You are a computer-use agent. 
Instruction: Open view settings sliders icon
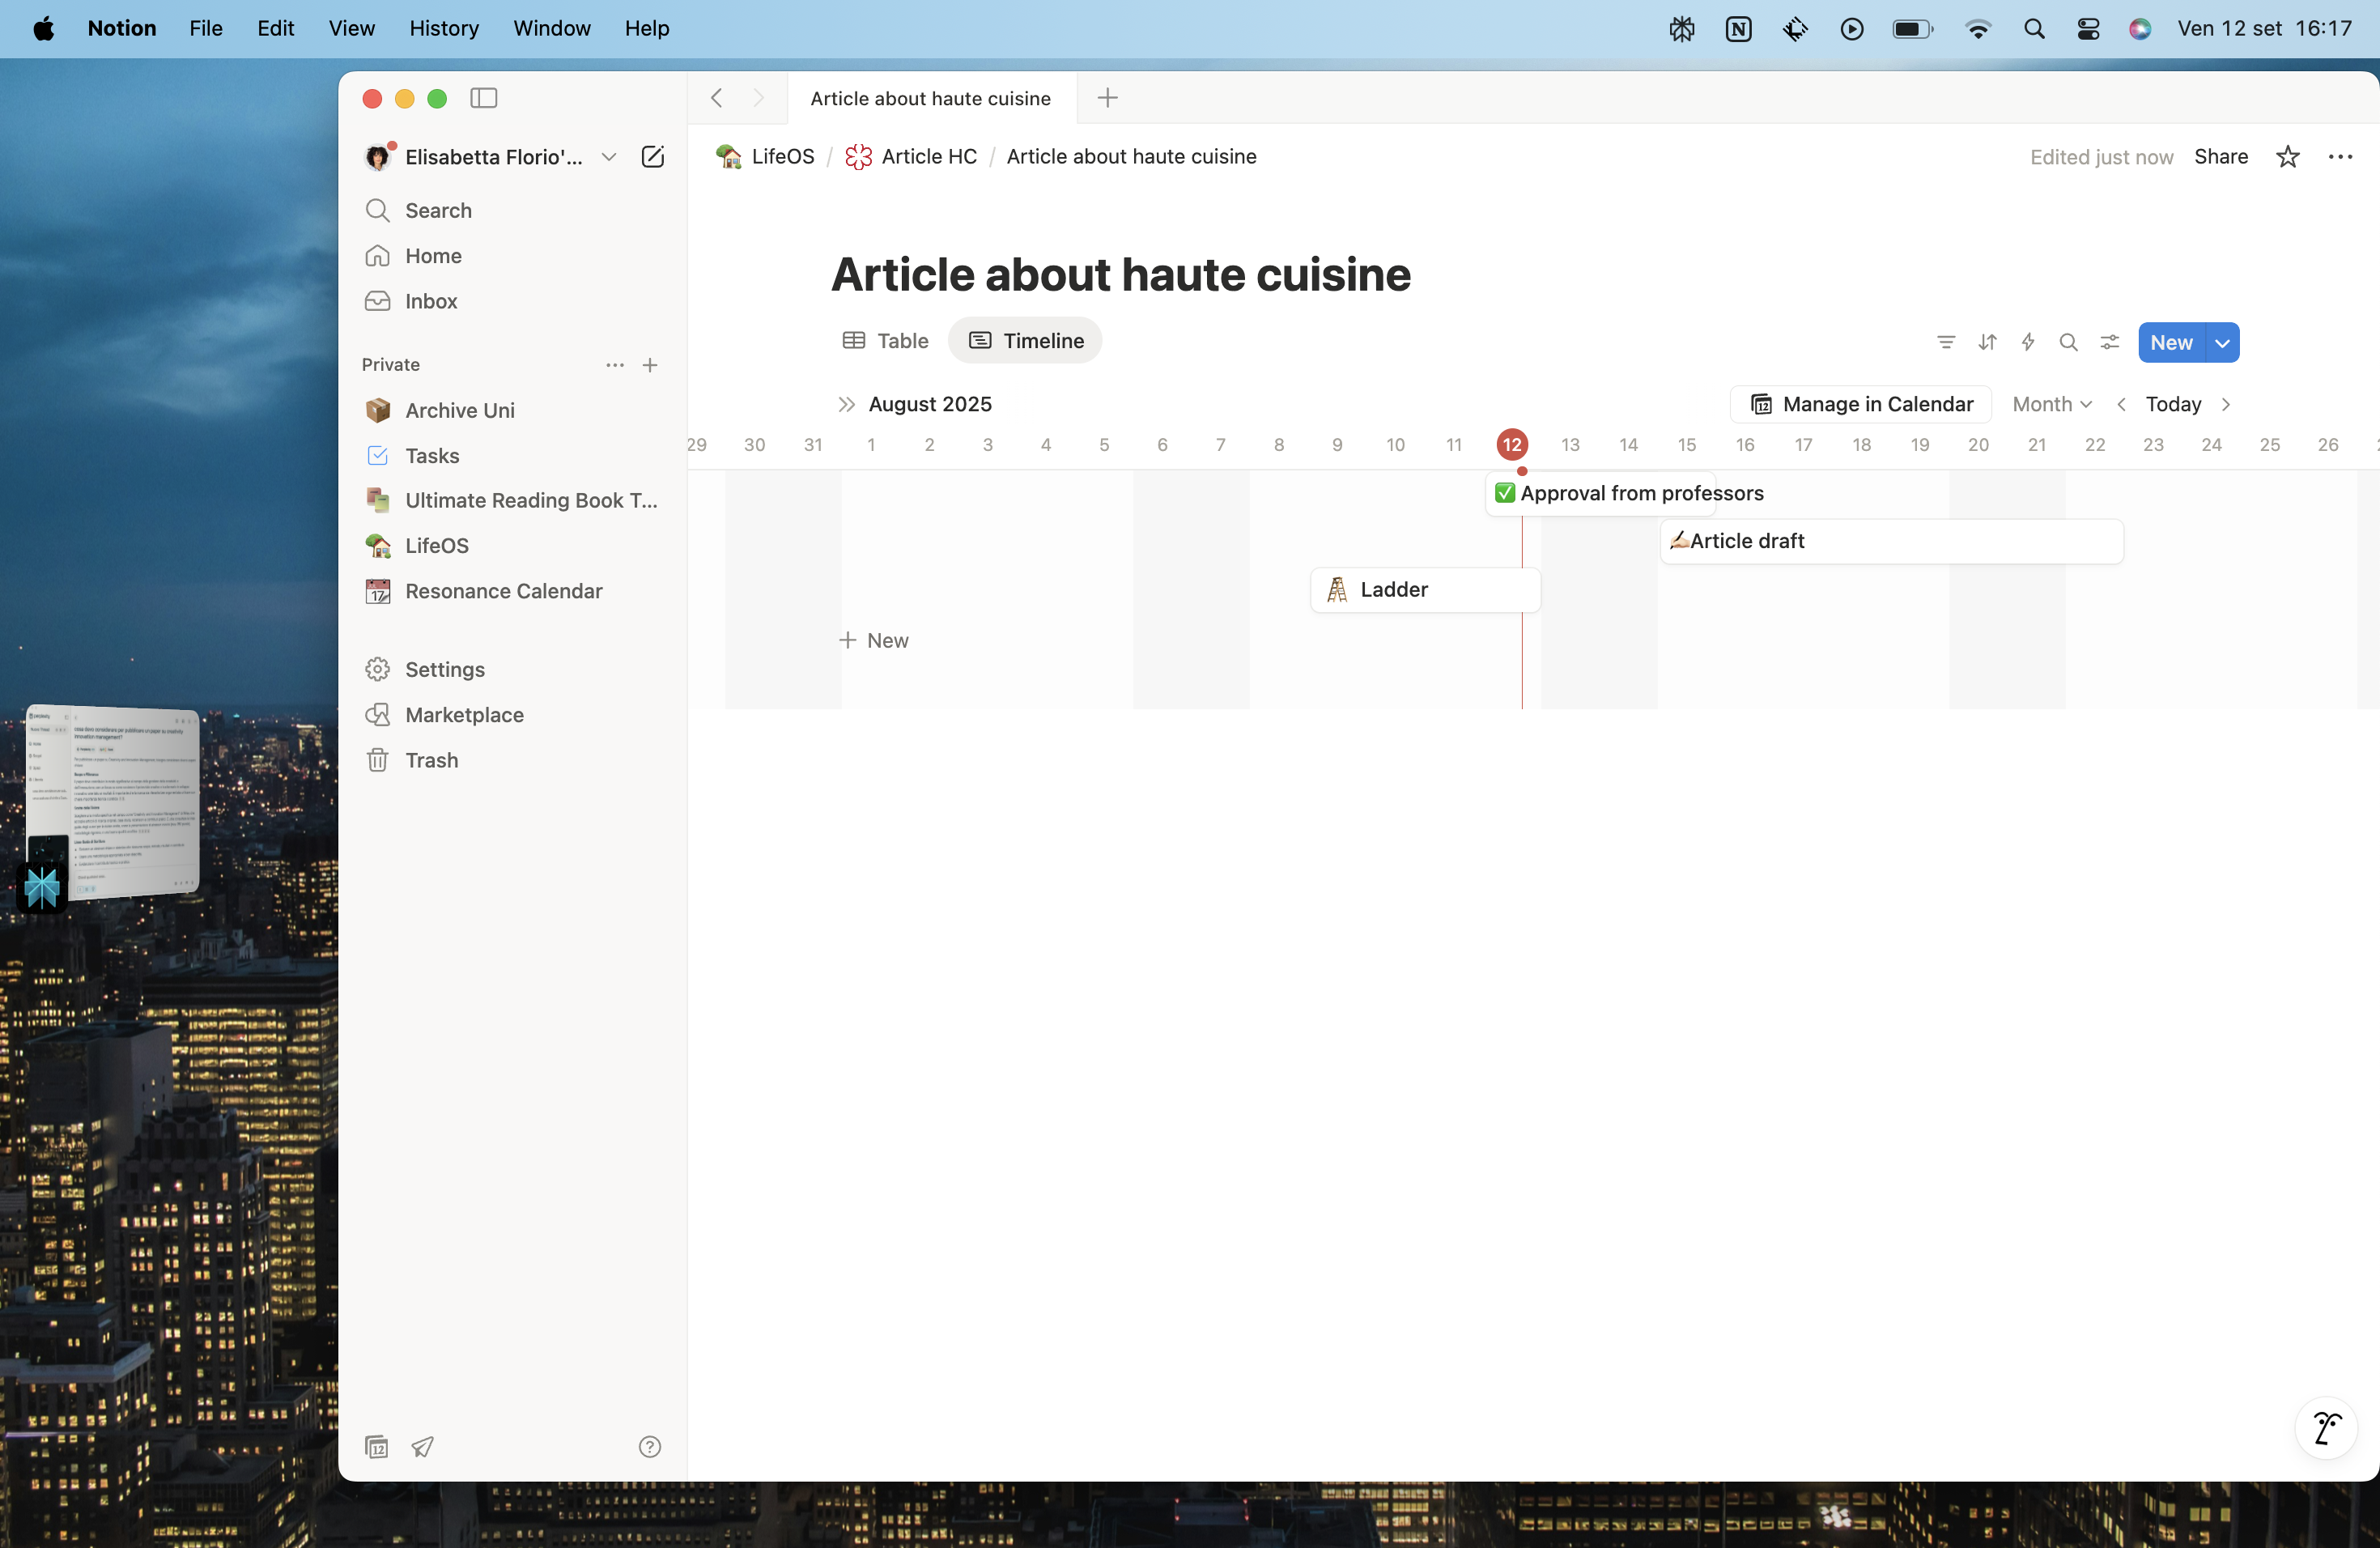2109,342
